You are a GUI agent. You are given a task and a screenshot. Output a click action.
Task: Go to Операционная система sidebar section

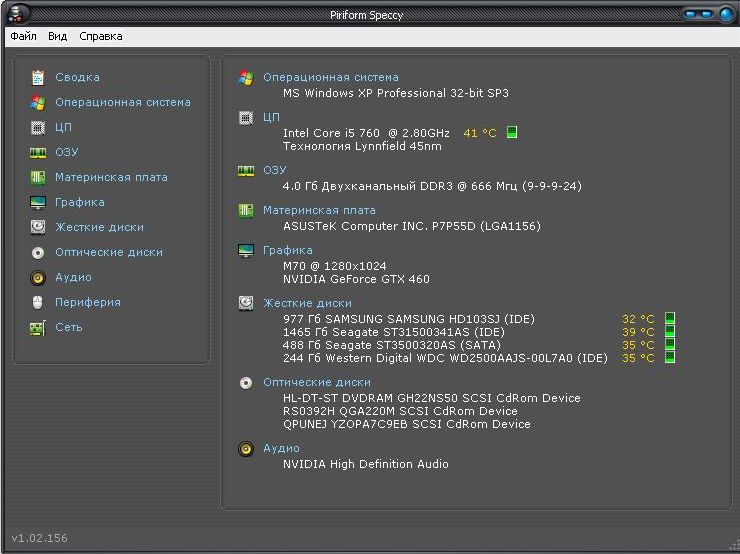pyautogui.click(x=123, y=102)
